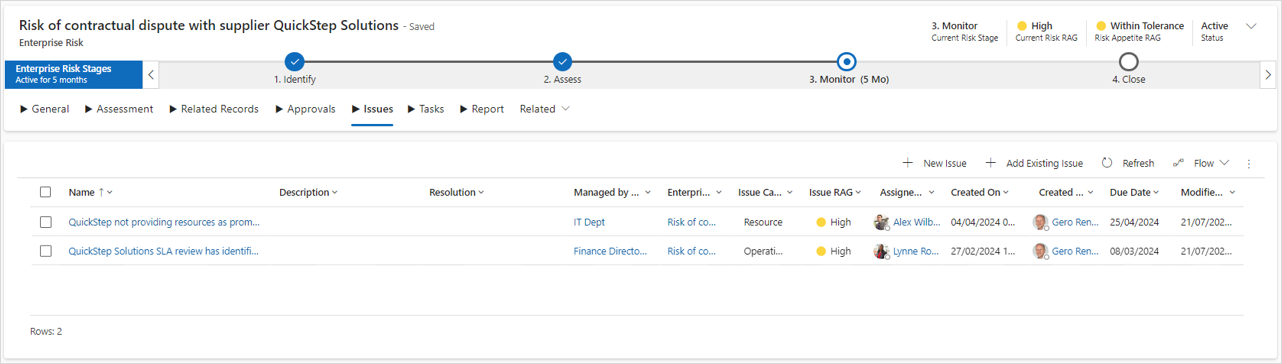Click the '3. Monitor' Current Risk Stage header field
Screen dimensions: 1282x364
pos(964,31)
